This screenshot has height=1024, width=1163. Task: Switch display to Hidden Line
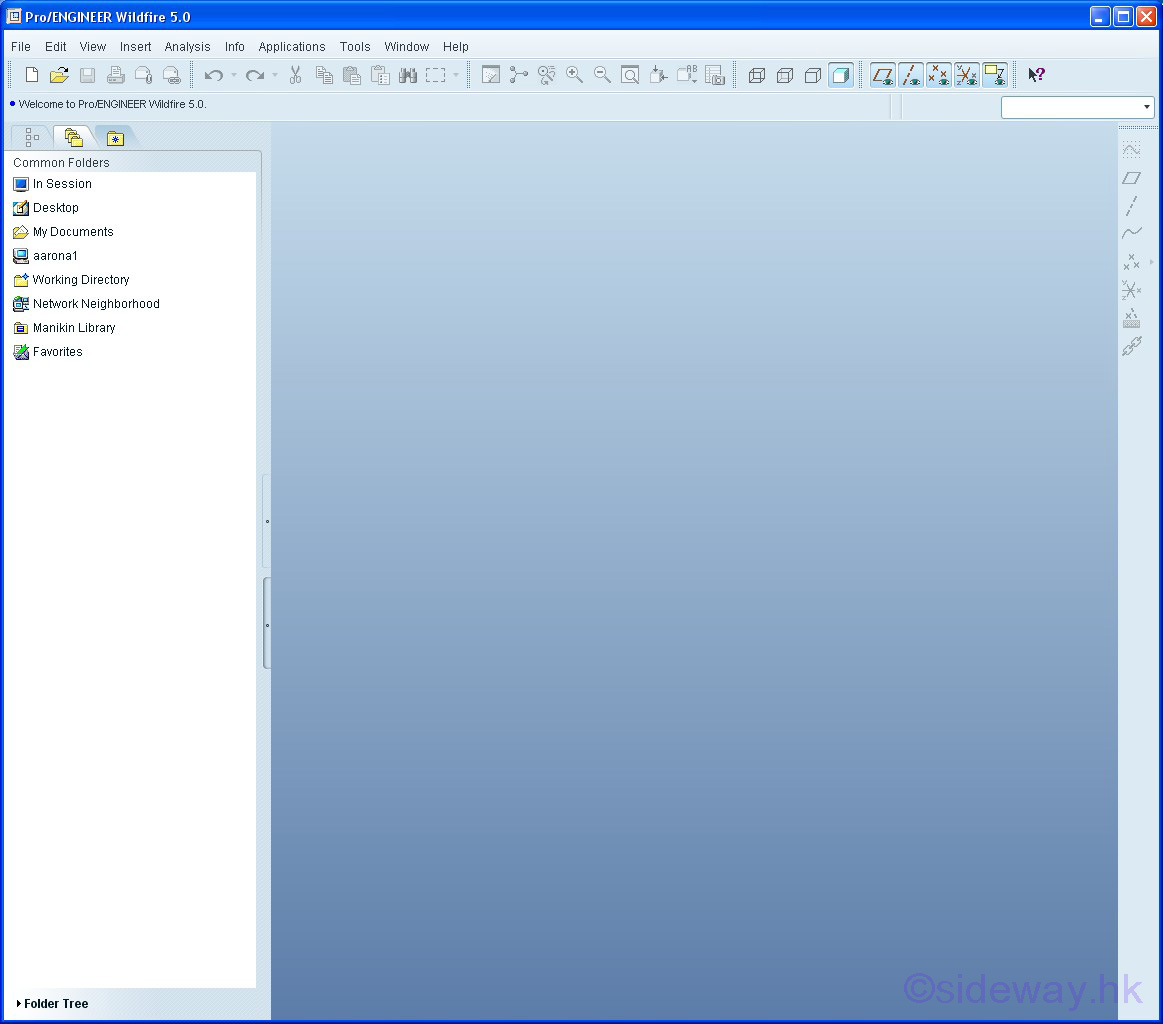785,75
